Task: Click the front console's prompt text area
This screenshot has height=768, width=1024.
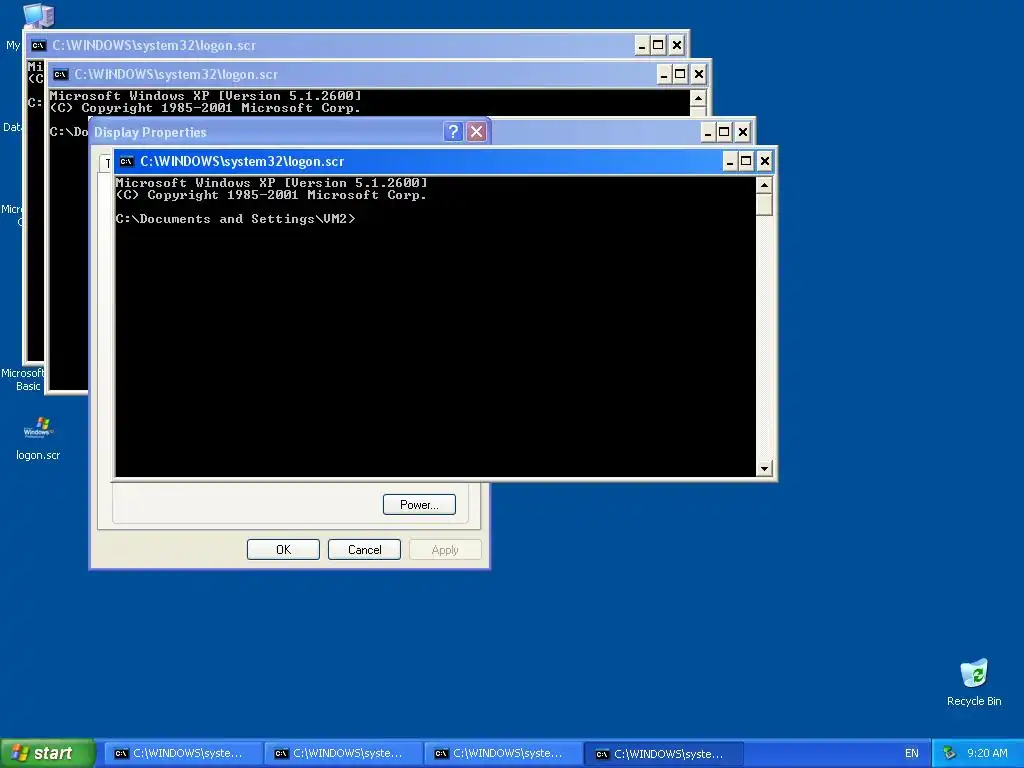Action: tap(236, 219)
